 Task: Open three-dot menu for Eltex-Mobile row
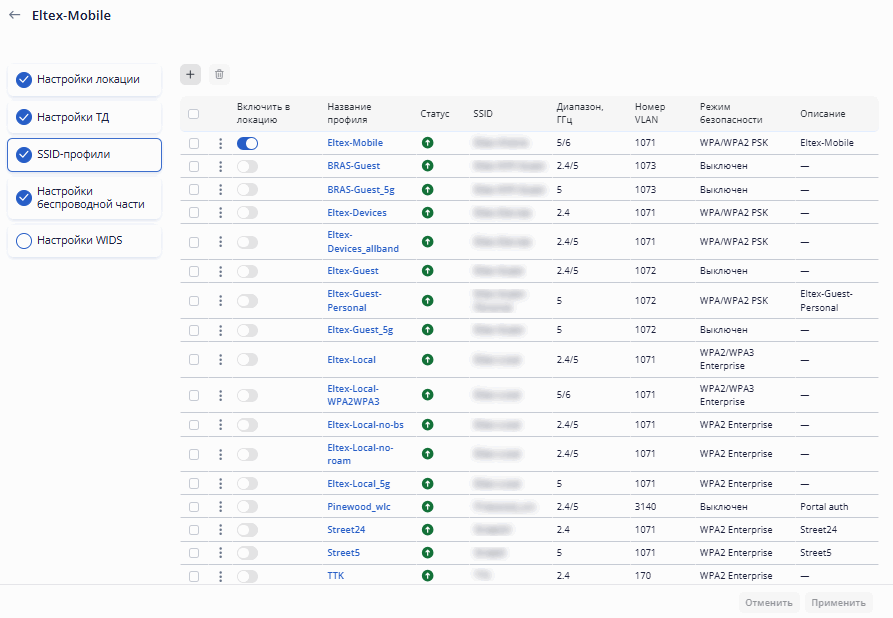click(x=220, y=143)
